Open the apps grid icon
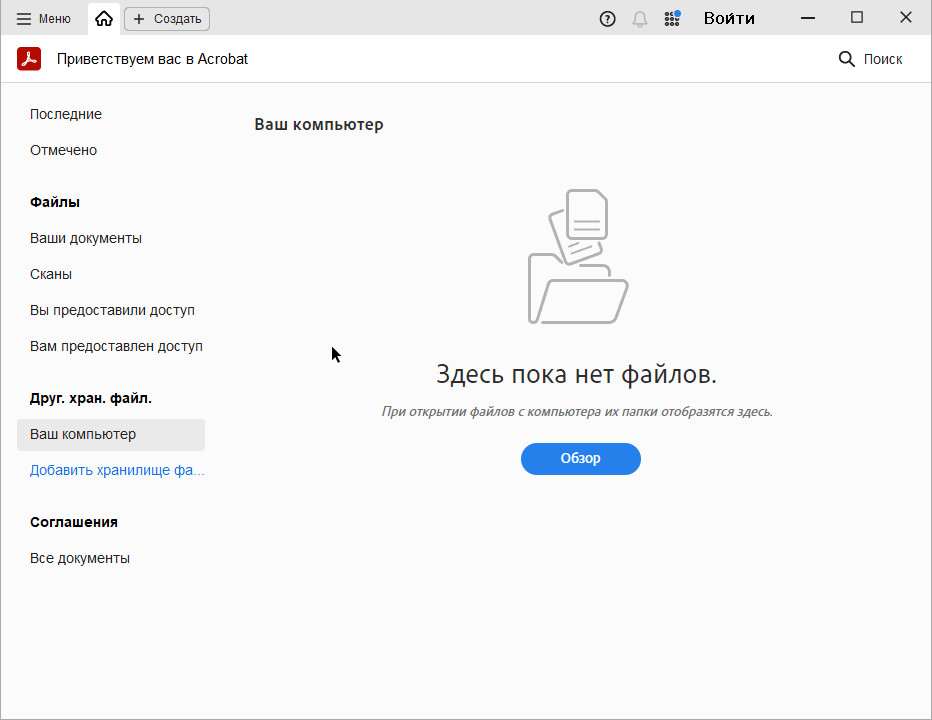Image resolution: width=932 pixels, height=720 pixels. (672, 19)
